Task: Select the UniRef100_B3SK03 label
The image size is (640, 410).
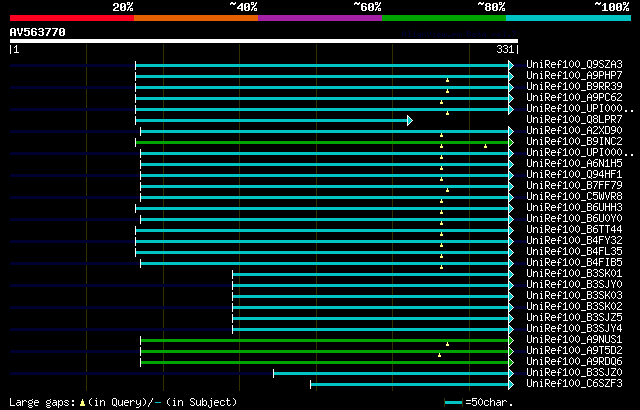Action: coord(574,296)
